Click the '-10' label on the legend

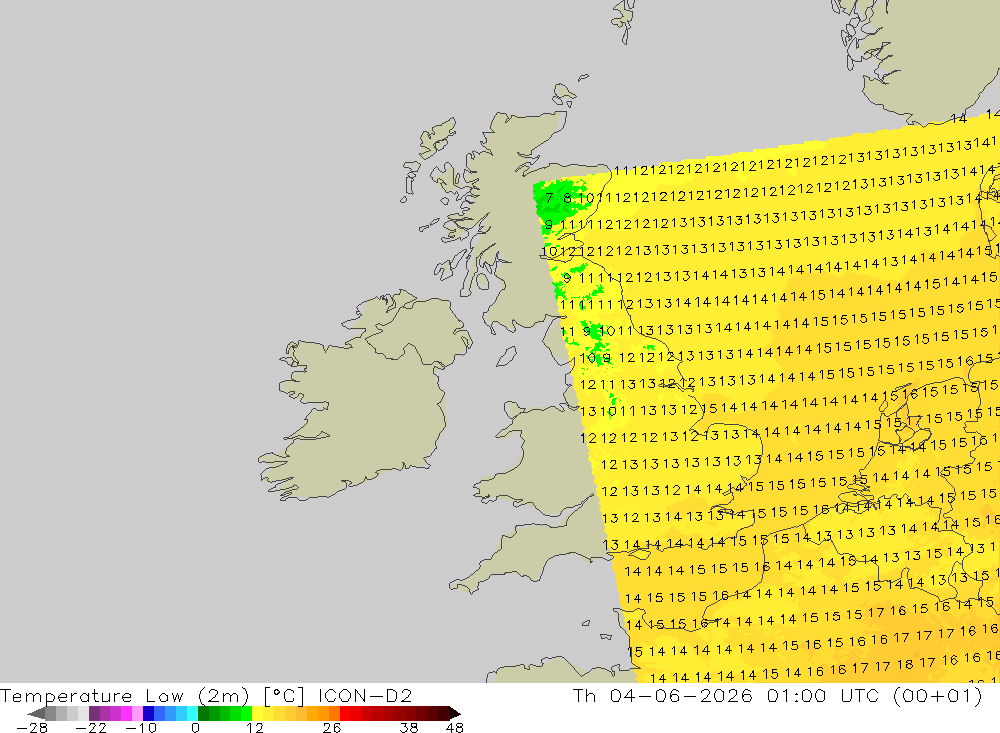[141, 728]
